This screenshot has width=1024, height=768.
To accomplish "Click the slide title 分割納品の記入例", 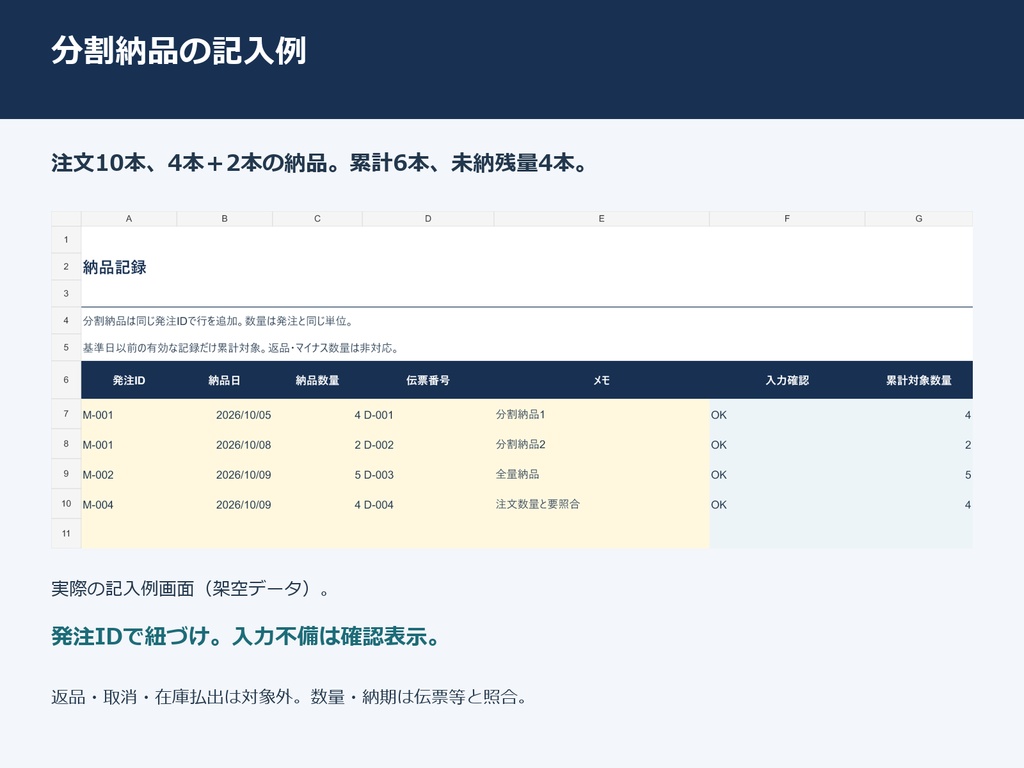I will tap(179, 50).
